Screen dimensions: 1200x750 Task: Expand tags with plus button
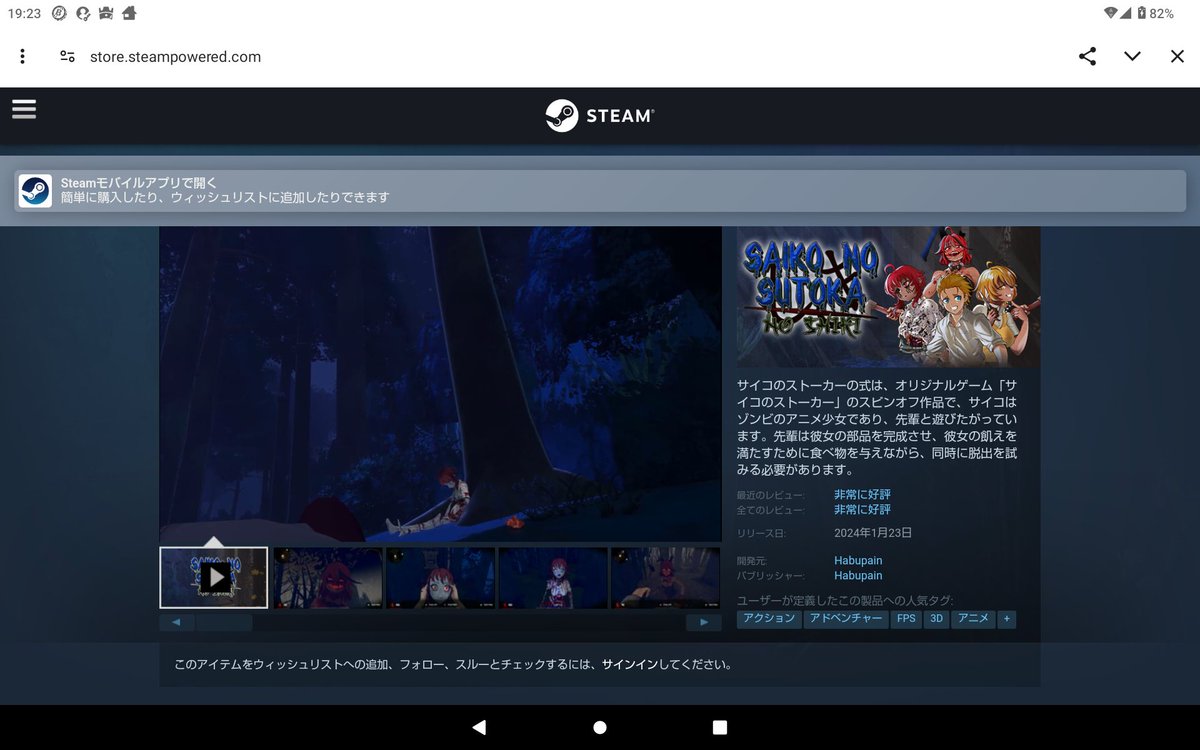click(1007, 619)
